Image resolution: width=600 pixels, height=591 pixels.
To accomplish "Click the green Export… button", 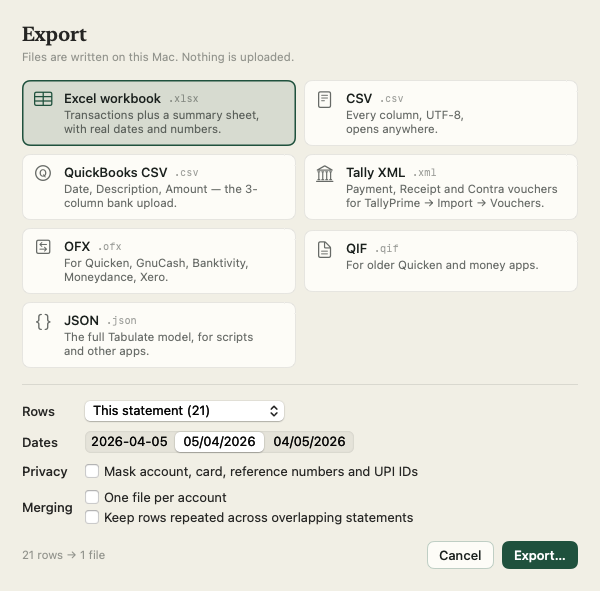I will click(x=540, y=555).
